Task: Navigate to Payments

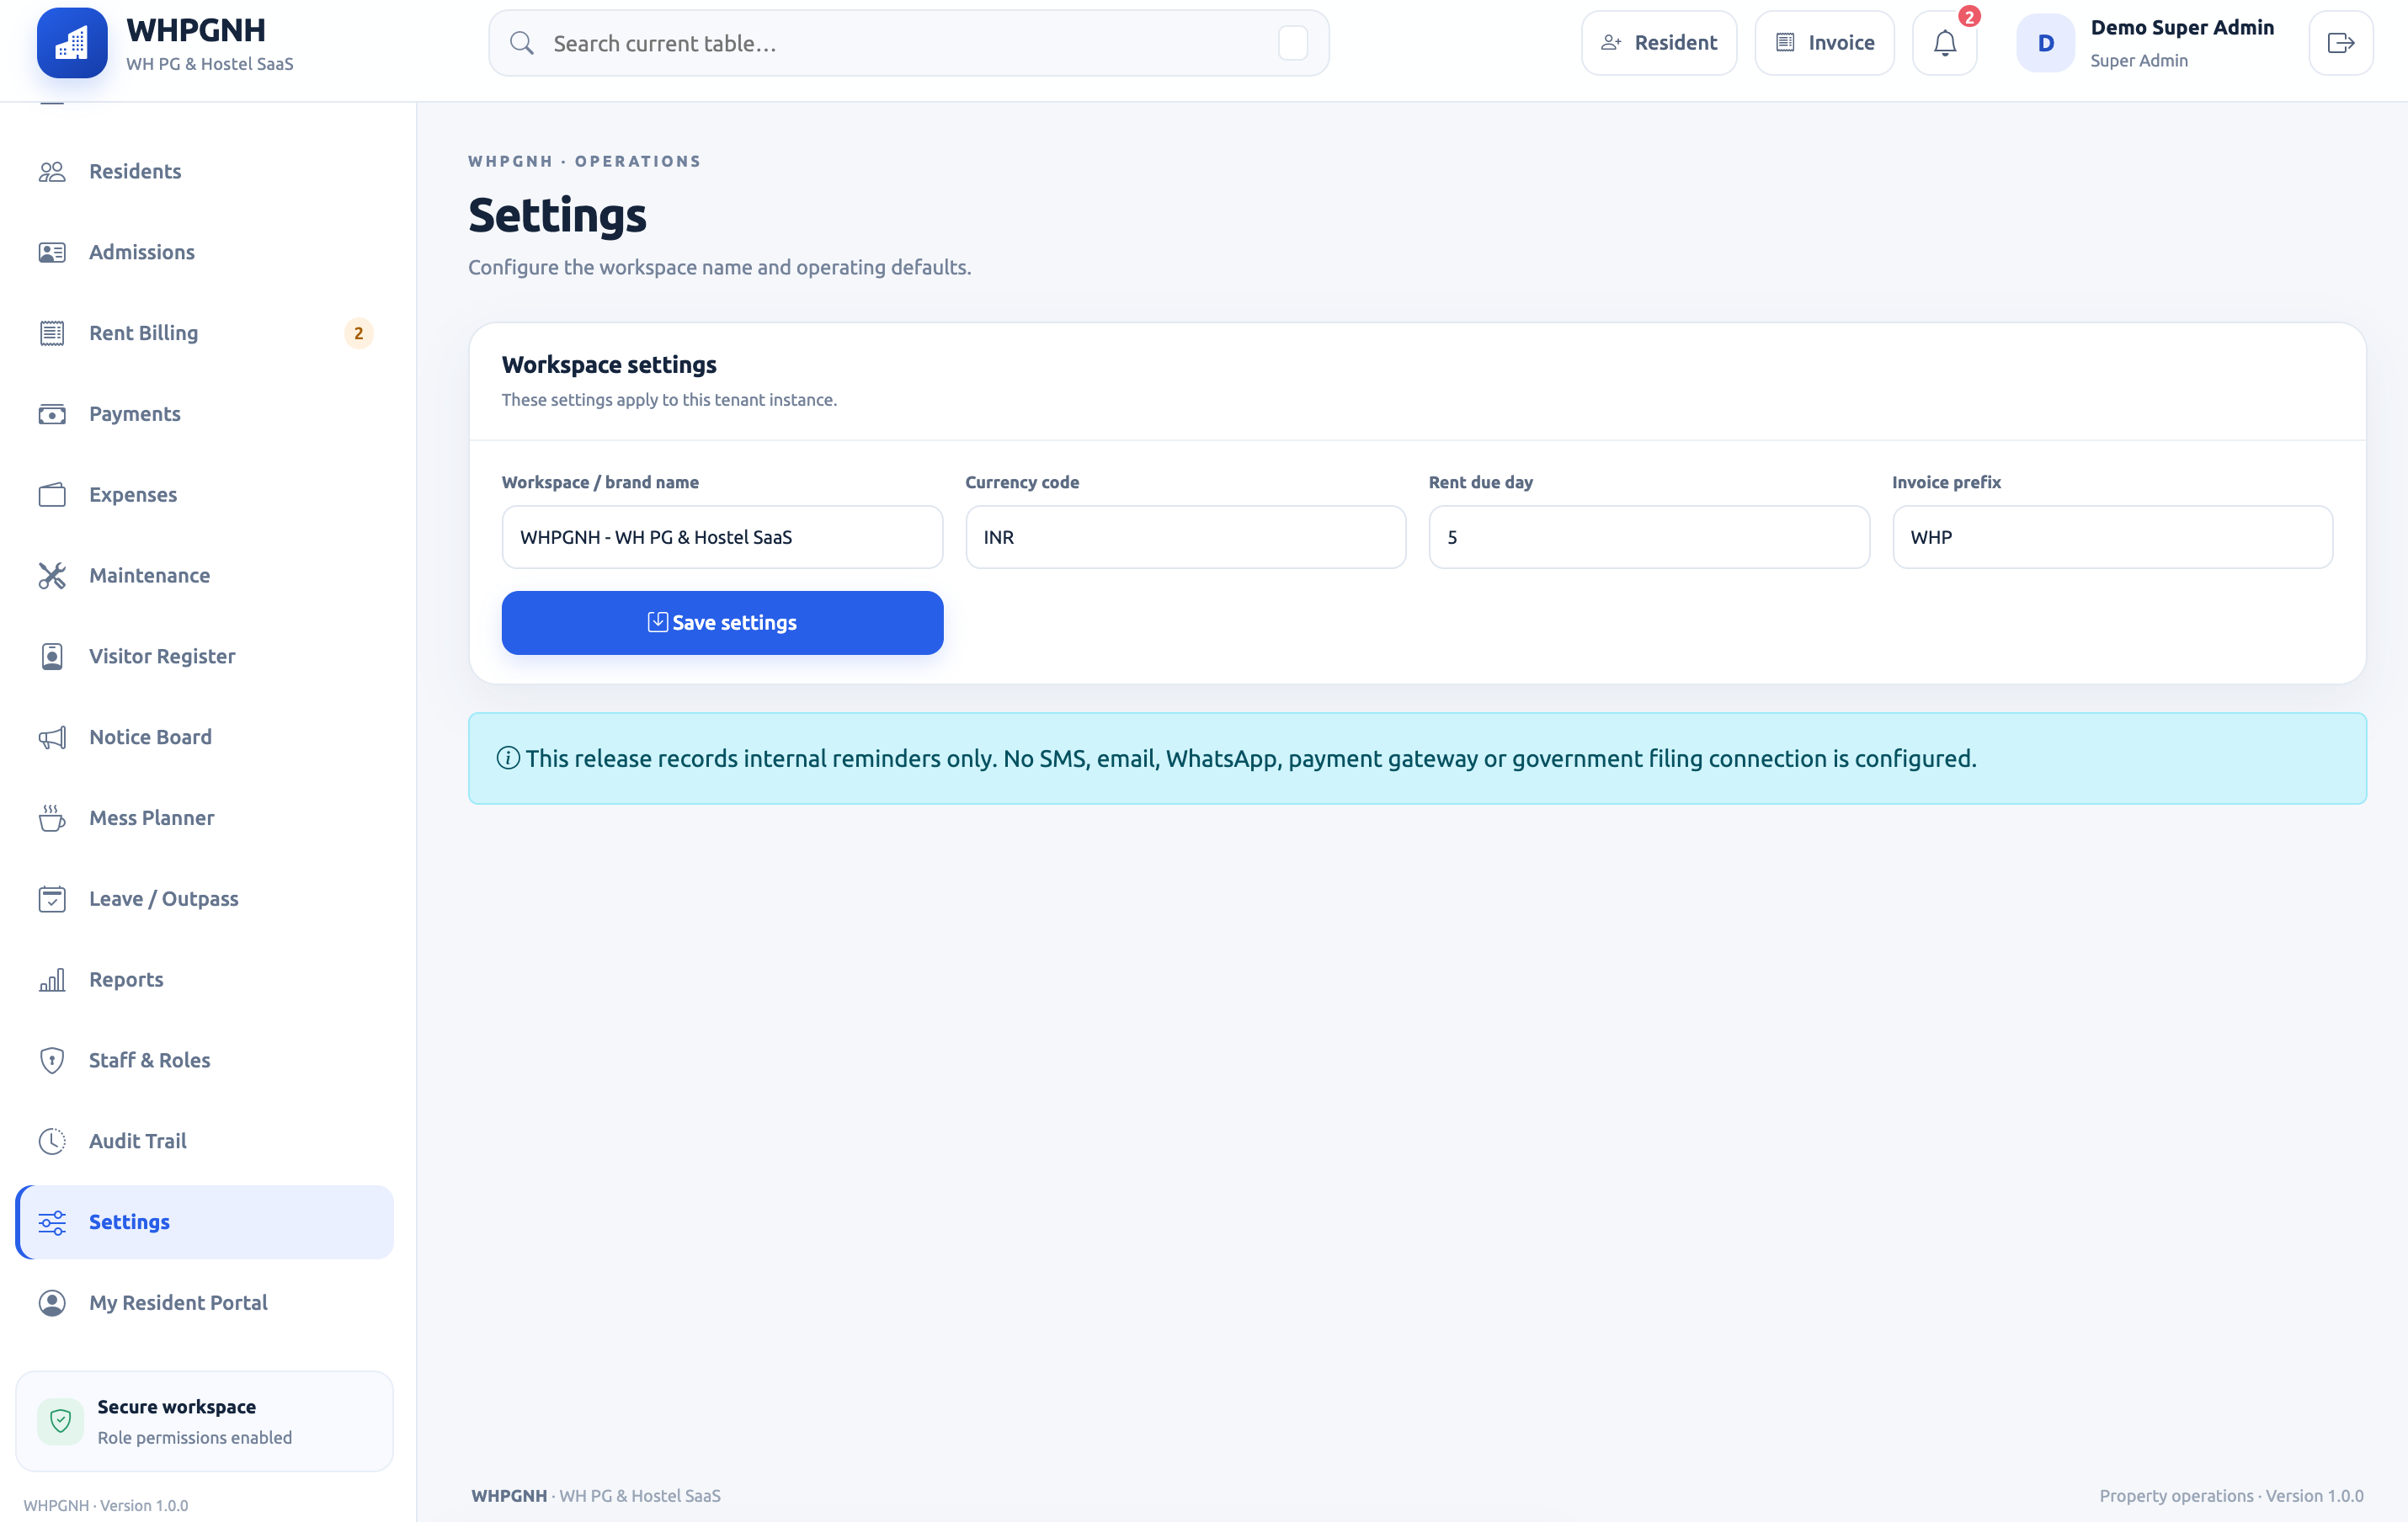Action: (205, 414)
